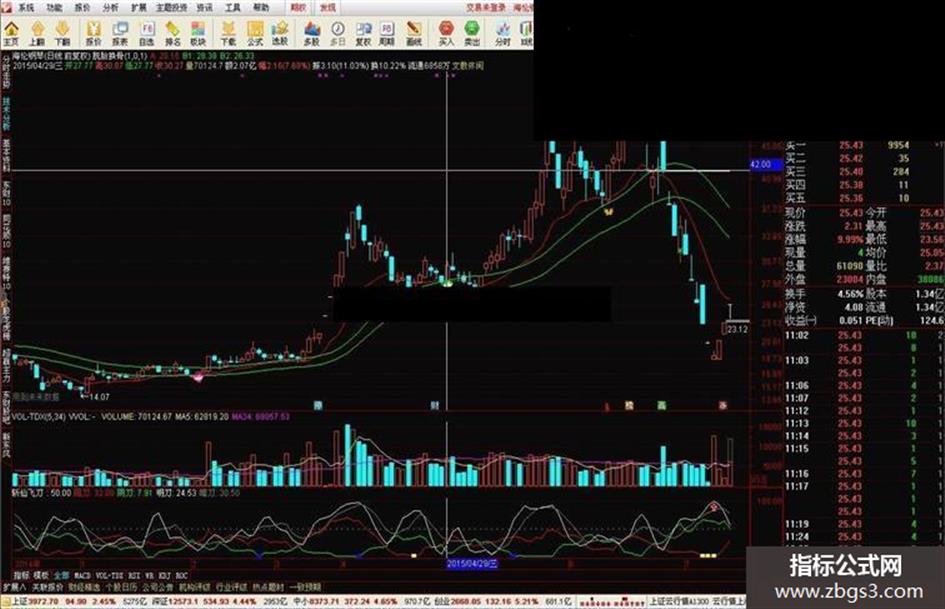945x609 pixels.
Task: Open the 分析 menu
Action: click(x=111, y=8)
